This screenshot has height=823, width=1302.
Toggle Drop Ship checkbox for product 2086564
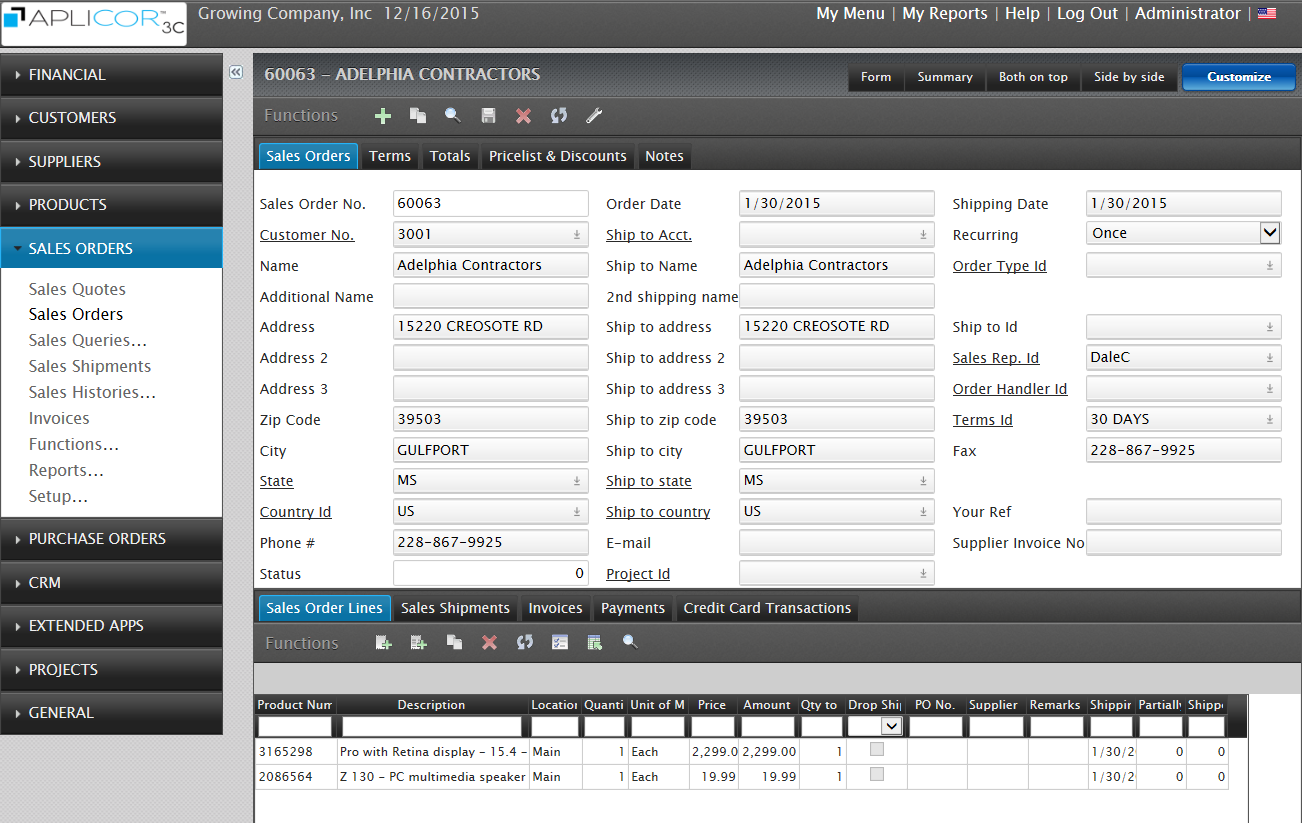click(877, 774)
